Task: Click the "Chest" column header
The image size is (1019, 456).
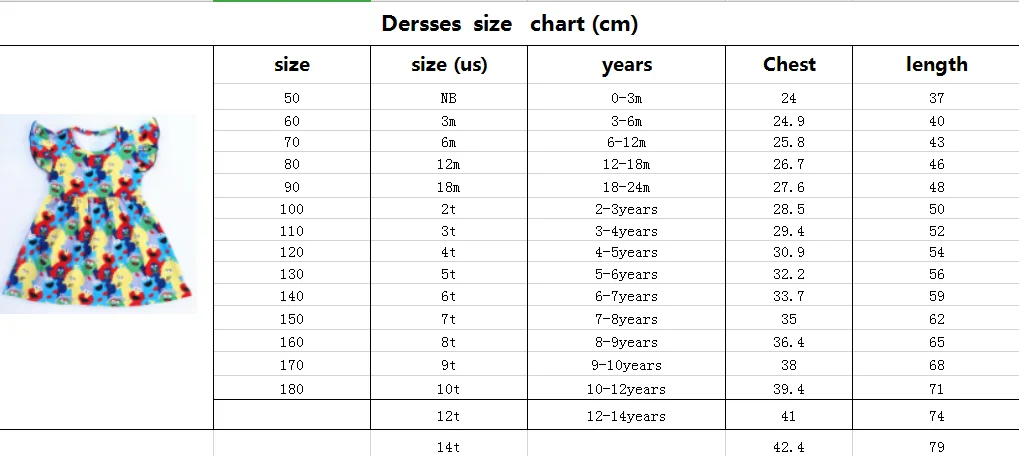Action: 789,65
